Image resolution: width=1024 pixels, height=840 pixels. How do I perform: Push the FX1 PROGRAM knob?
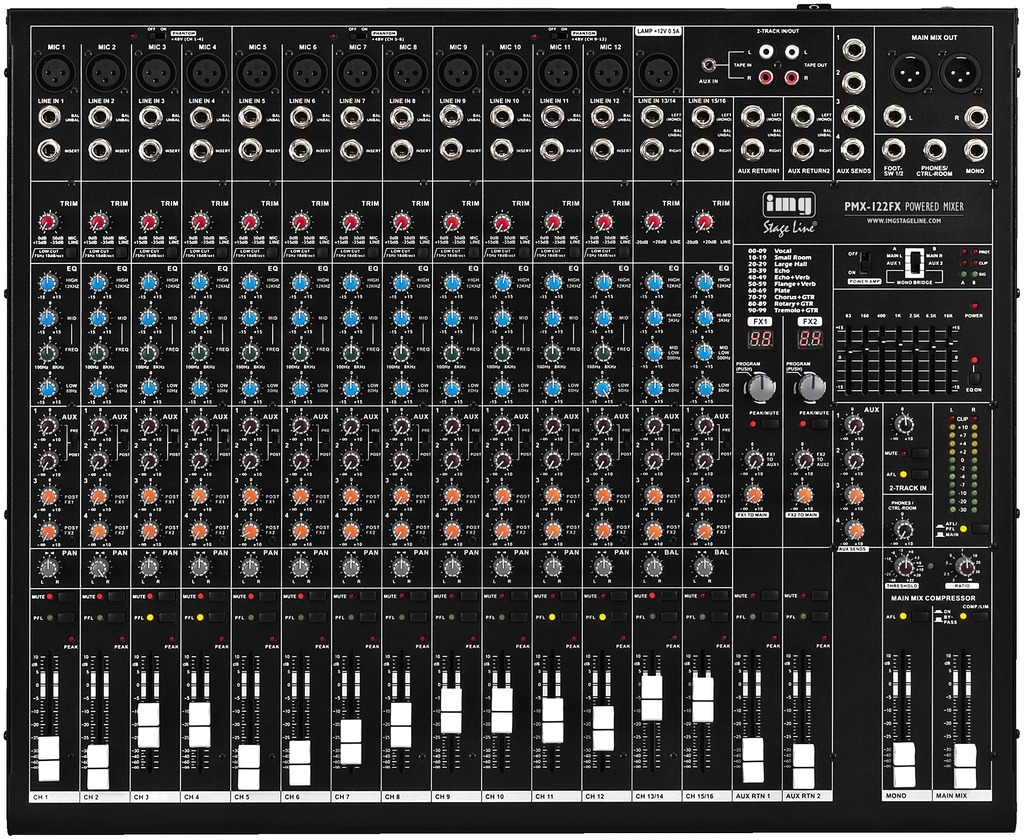tap(760, 387)
